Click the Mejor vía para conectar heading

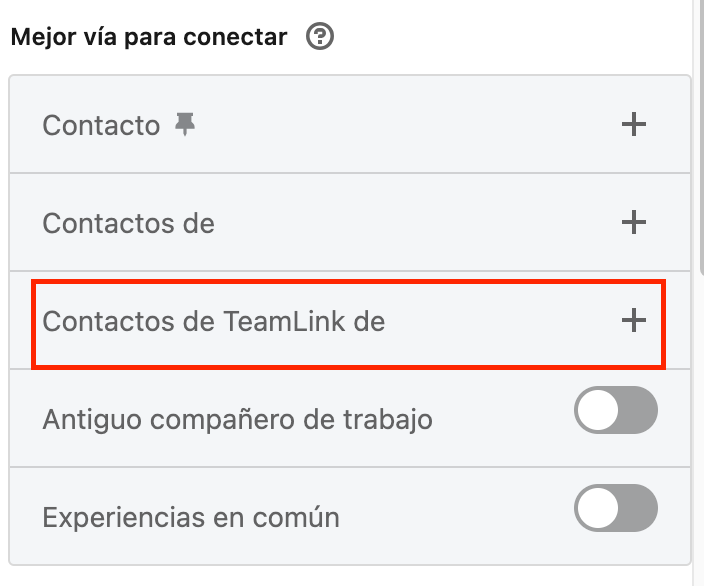tap(149, 37)
